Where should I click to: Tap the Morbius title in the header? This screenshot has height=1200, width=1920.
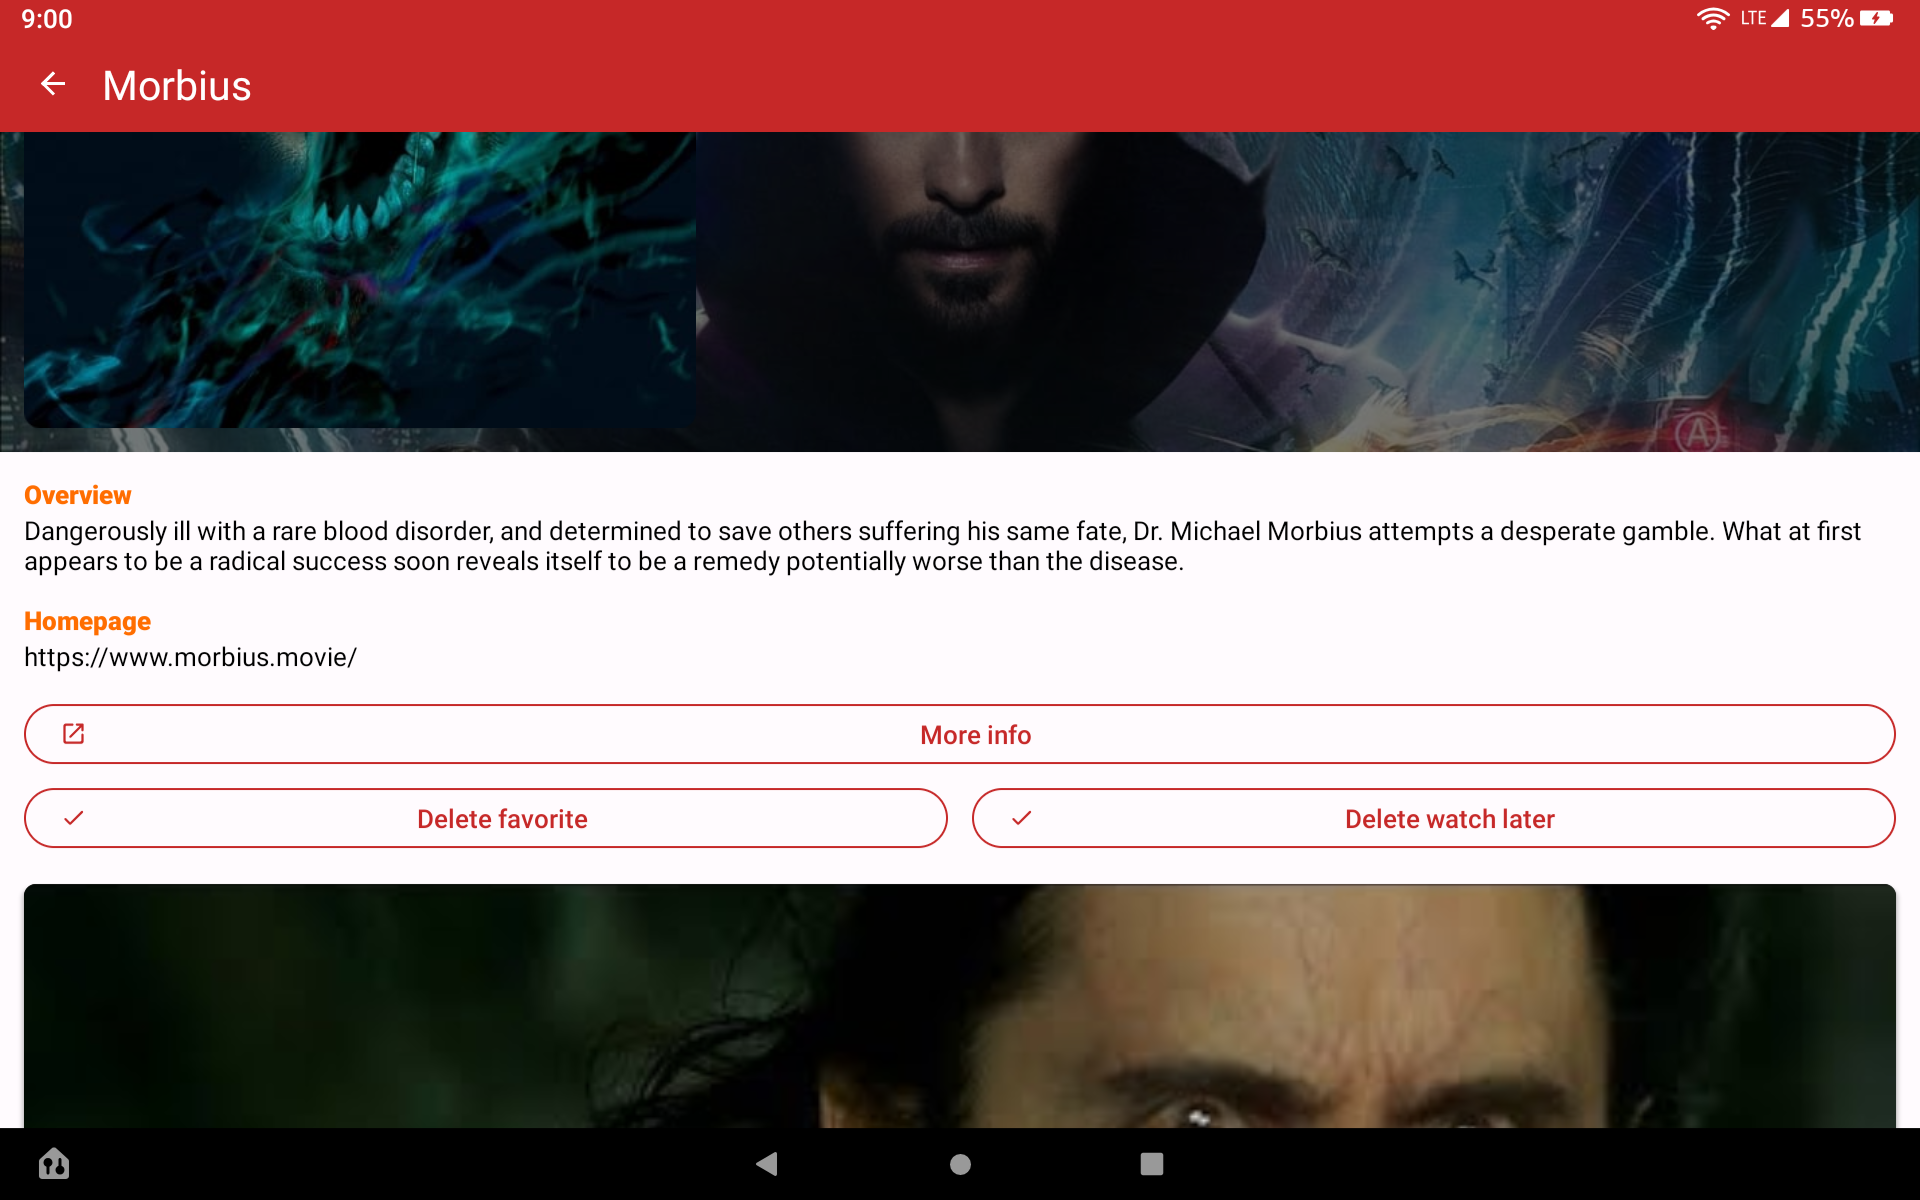tap(176, 86)
